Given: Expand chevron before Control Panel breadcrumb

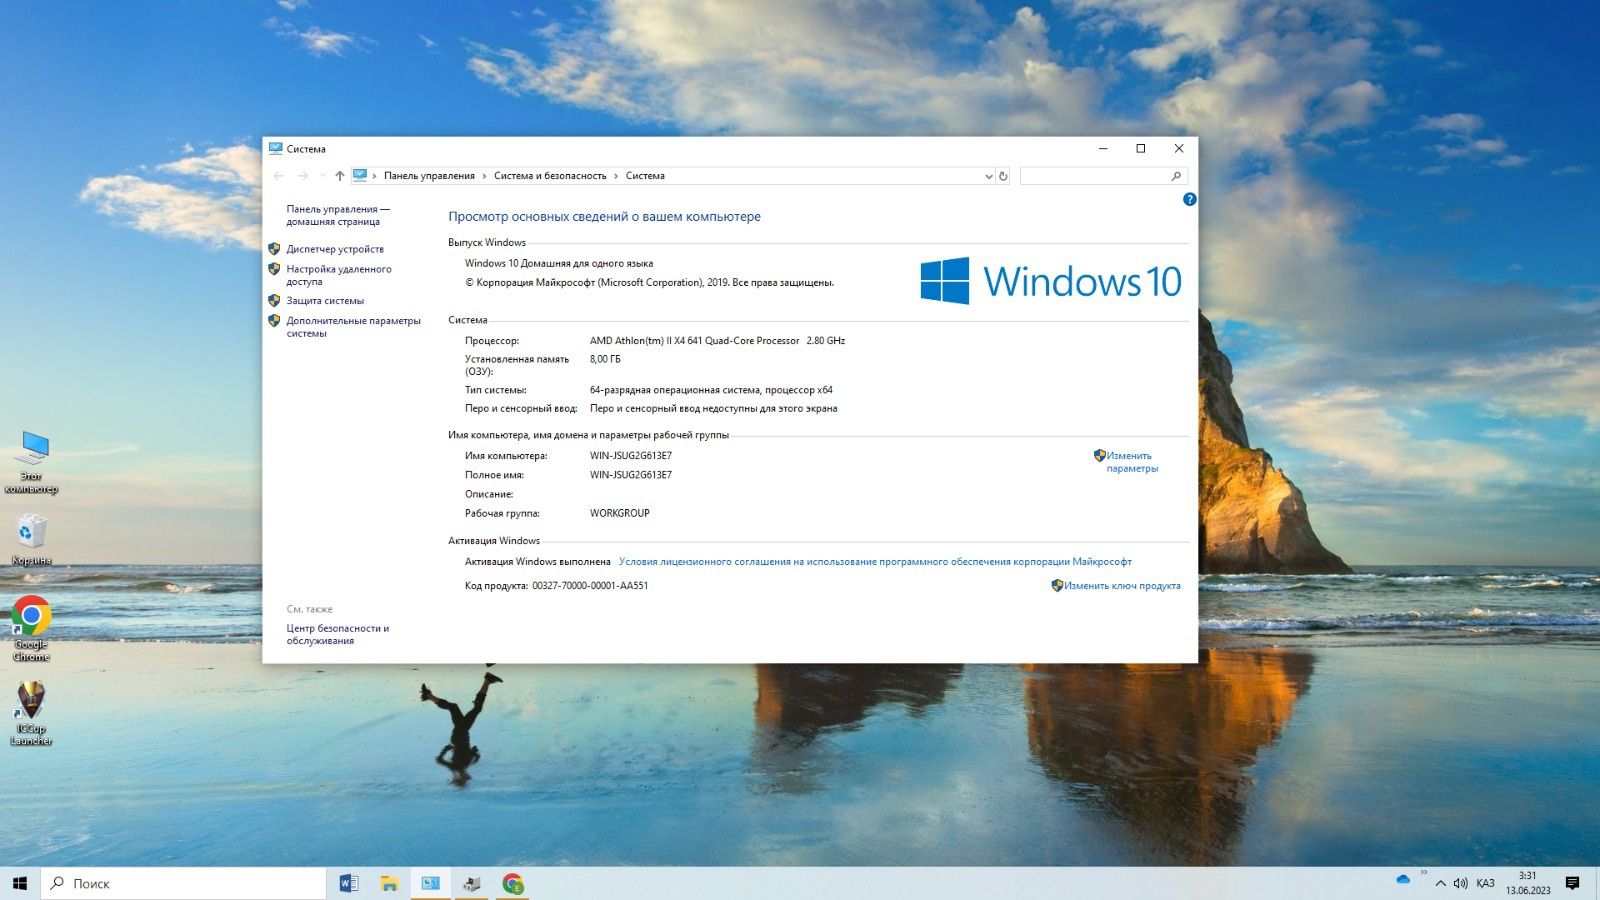Looking at the screenshot, I should point(375,176).
